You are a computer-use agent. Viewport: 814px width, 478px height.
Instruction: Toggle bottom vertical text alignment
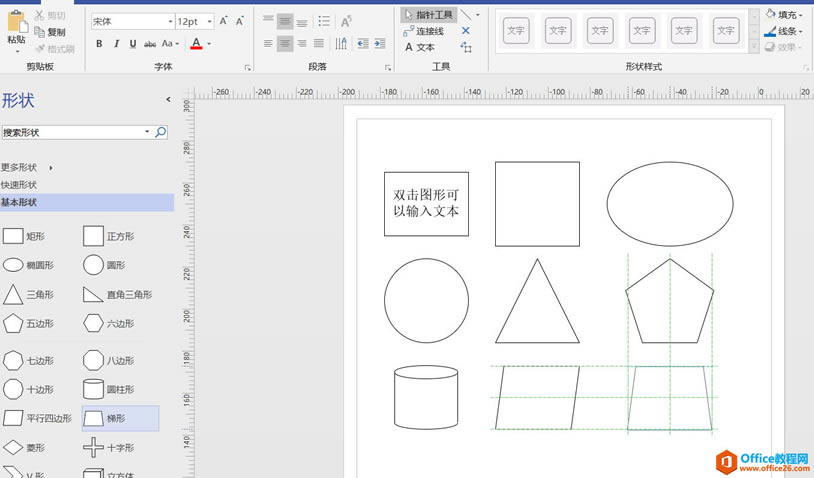(x=302, y=21)
